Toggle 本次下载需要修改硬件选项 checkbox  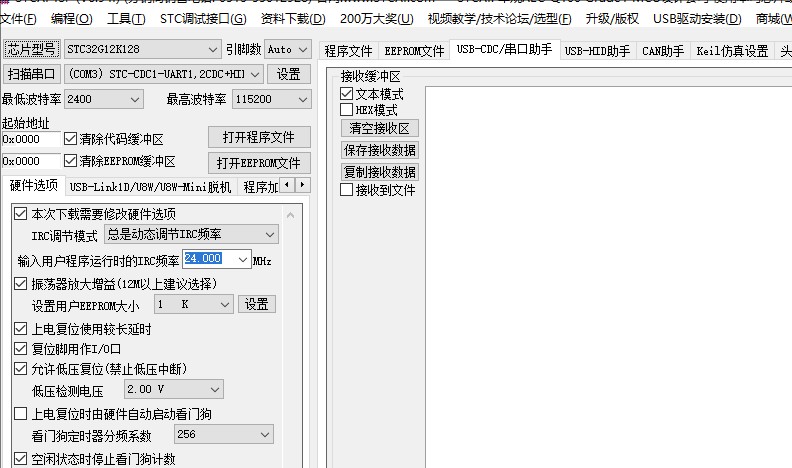pos(20,214)
